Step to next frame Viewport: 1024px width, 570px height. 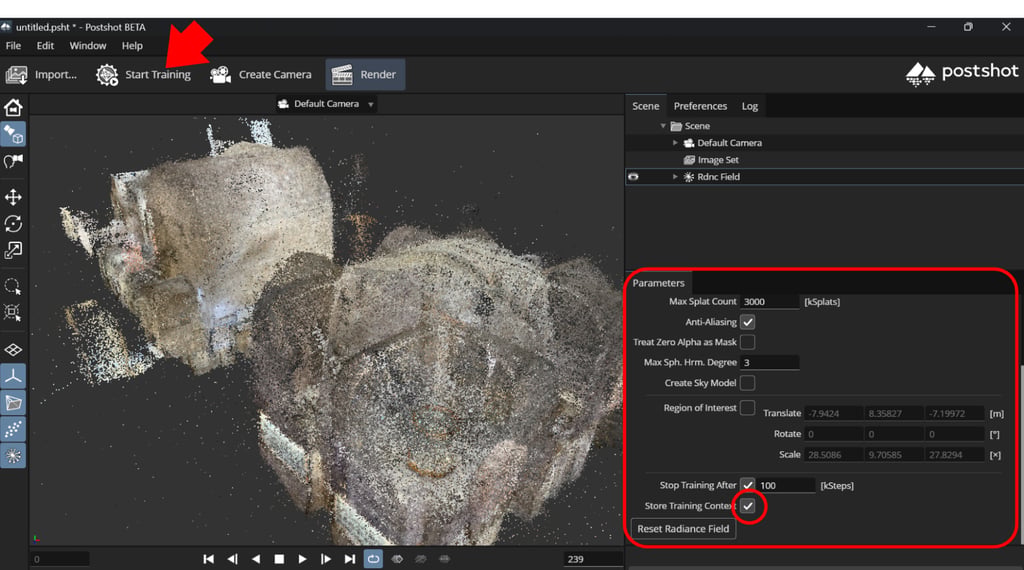[x=326, y=559]
